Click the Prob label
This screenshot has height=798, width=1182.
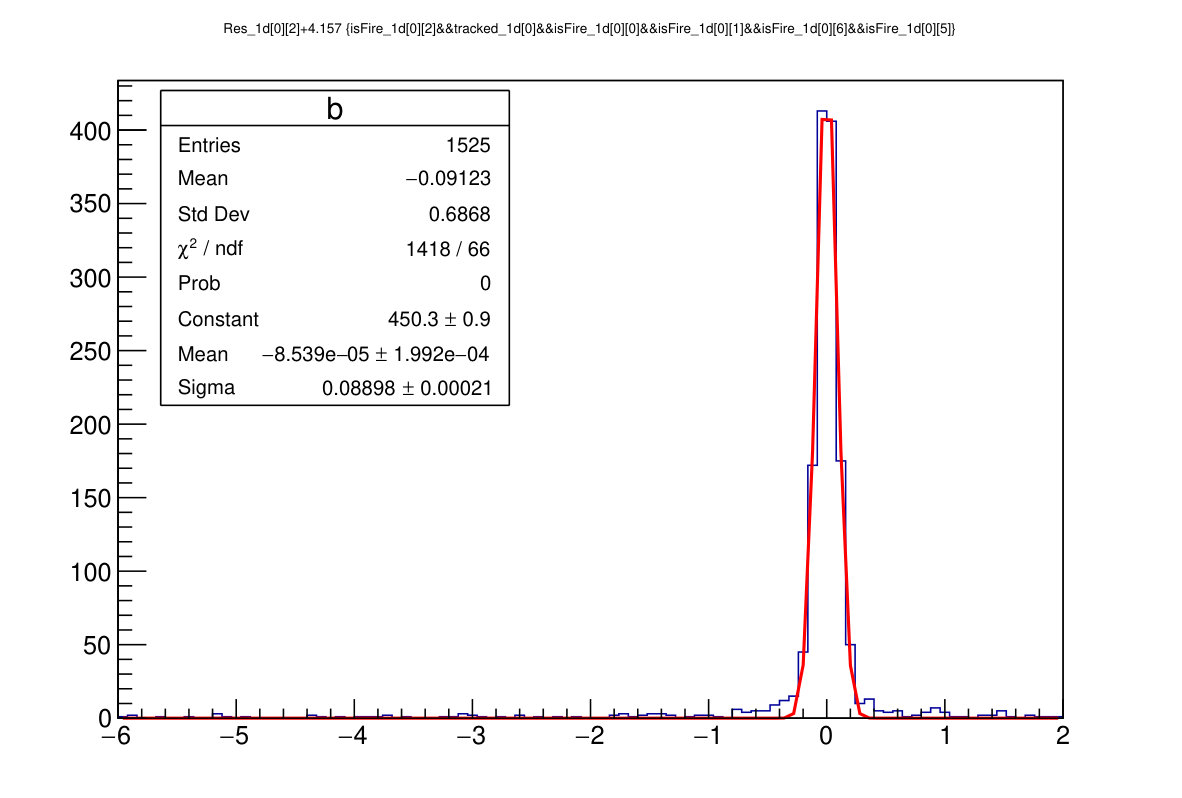point(199,283)
